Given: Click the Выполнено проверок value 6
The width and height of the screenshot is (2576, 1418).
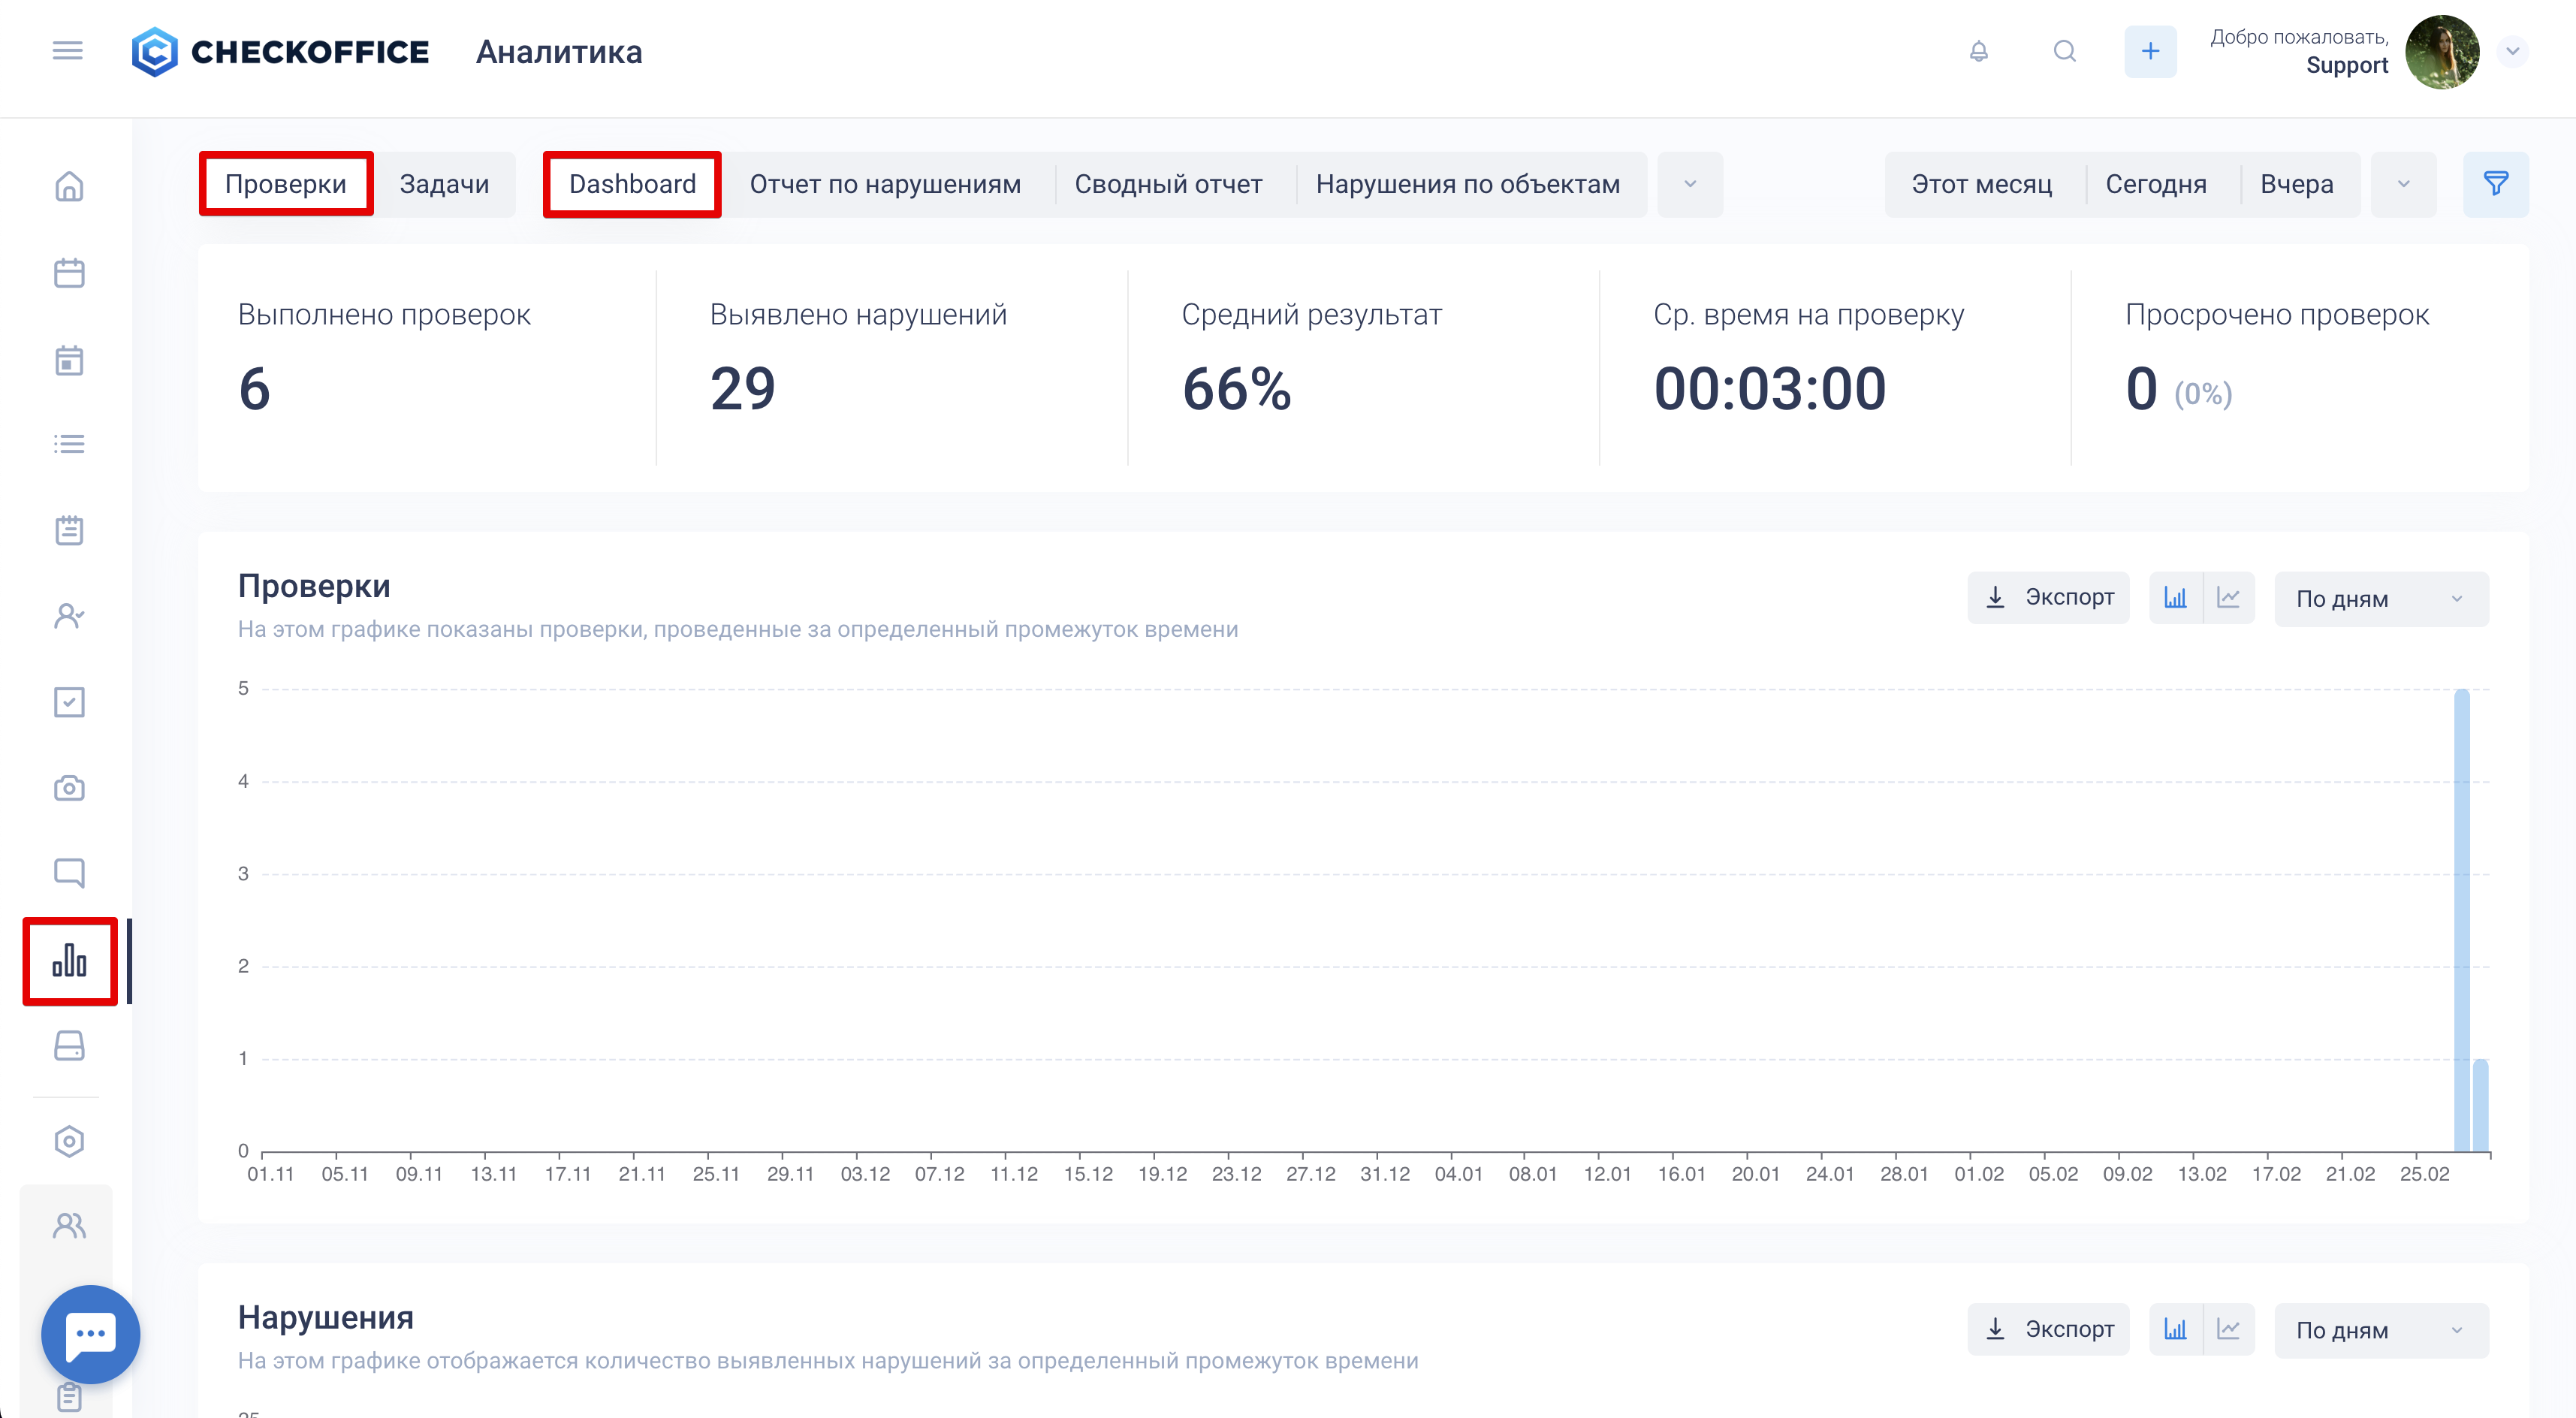Looking at the screenshot, I should point(255,388).
